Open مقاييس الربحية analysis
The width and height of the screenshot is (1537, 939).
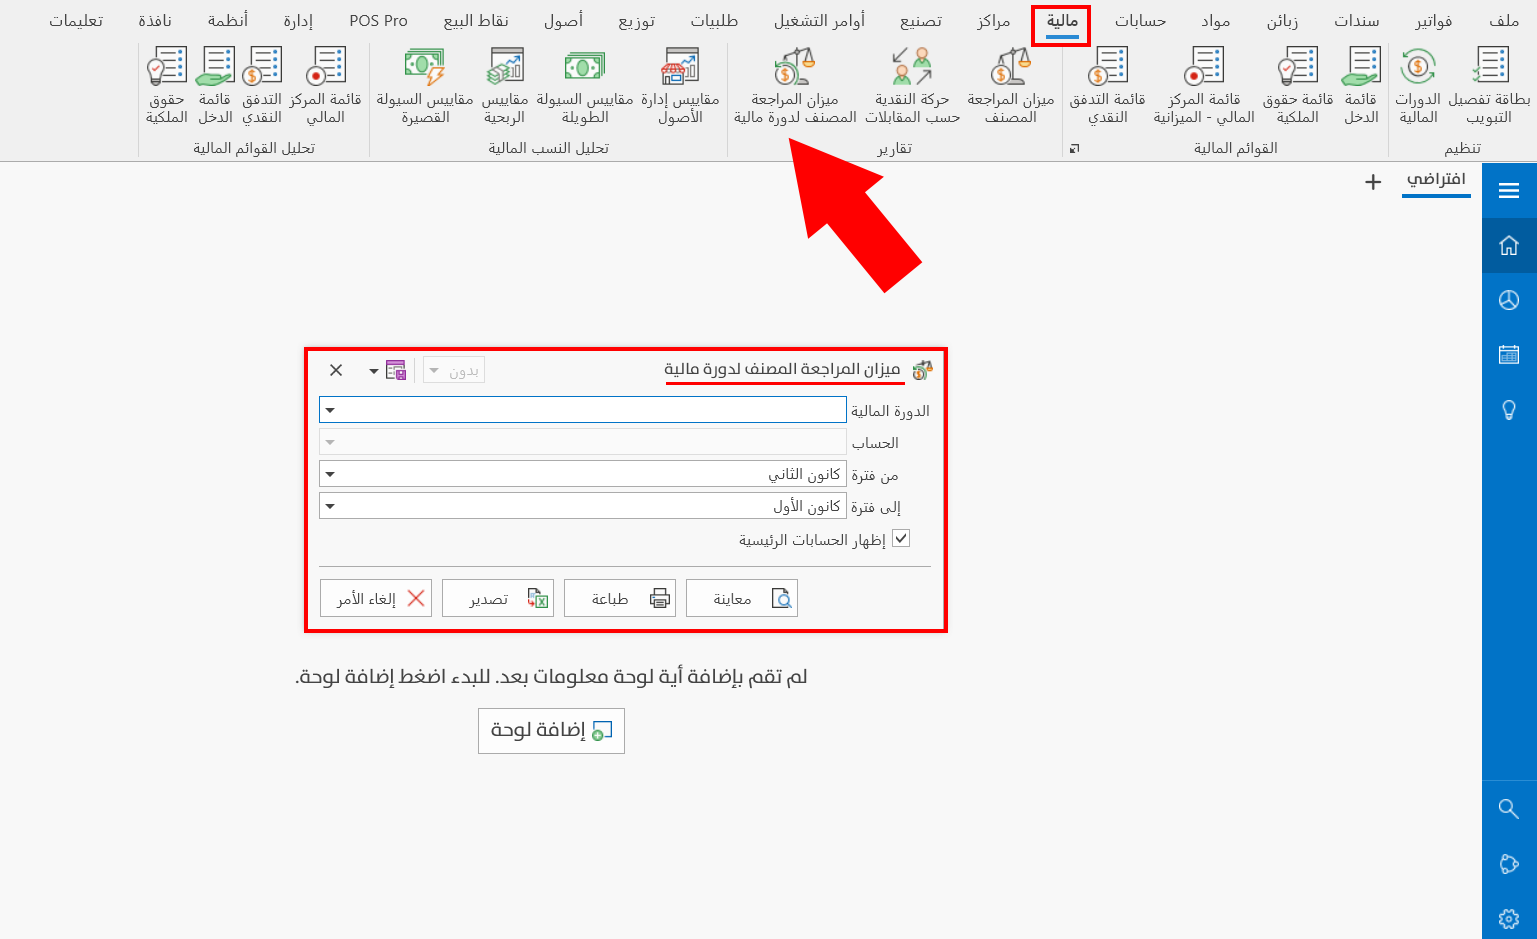pos(505,87)
